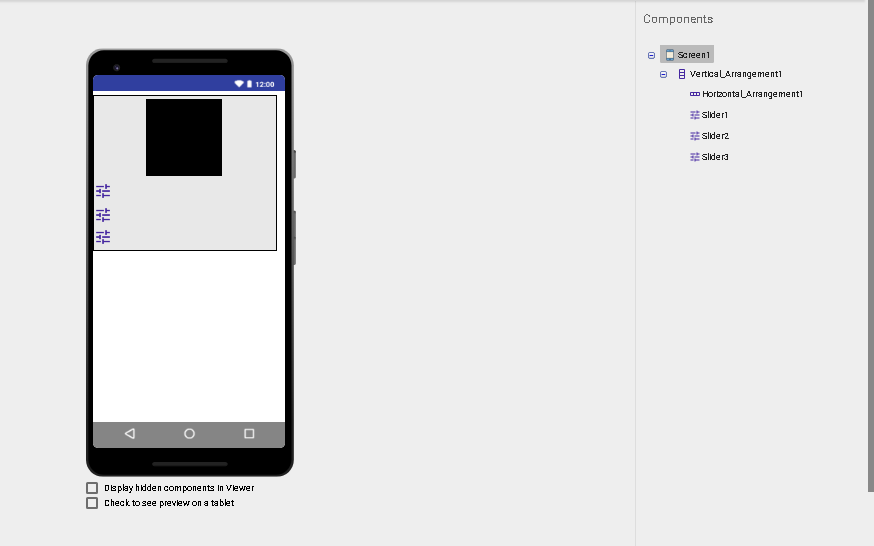Select the first slider in the phone viewer
Image resolution: width=874 pixels, height=546 pixels.
(x=103, y=191)
